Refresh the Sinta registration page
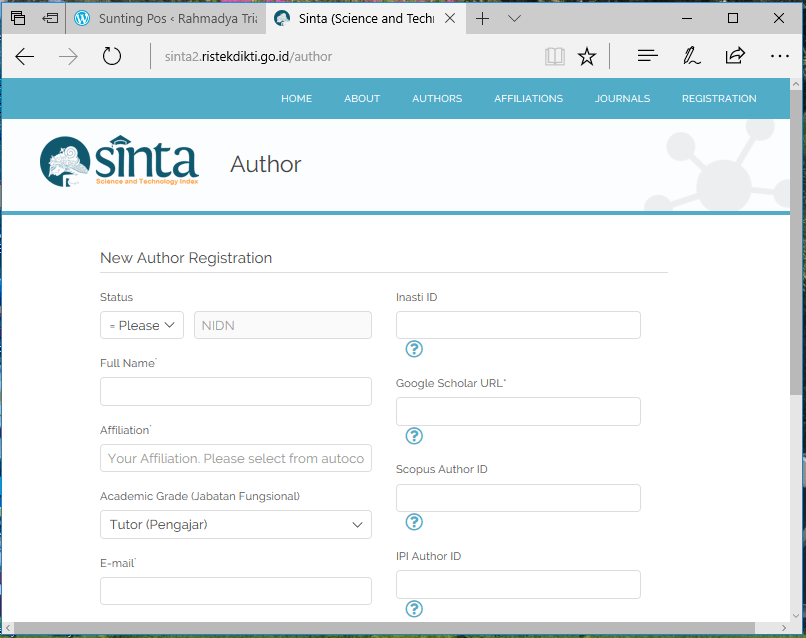Image resolution: width=806 pixels, height=638 pixels. [111, 56]
